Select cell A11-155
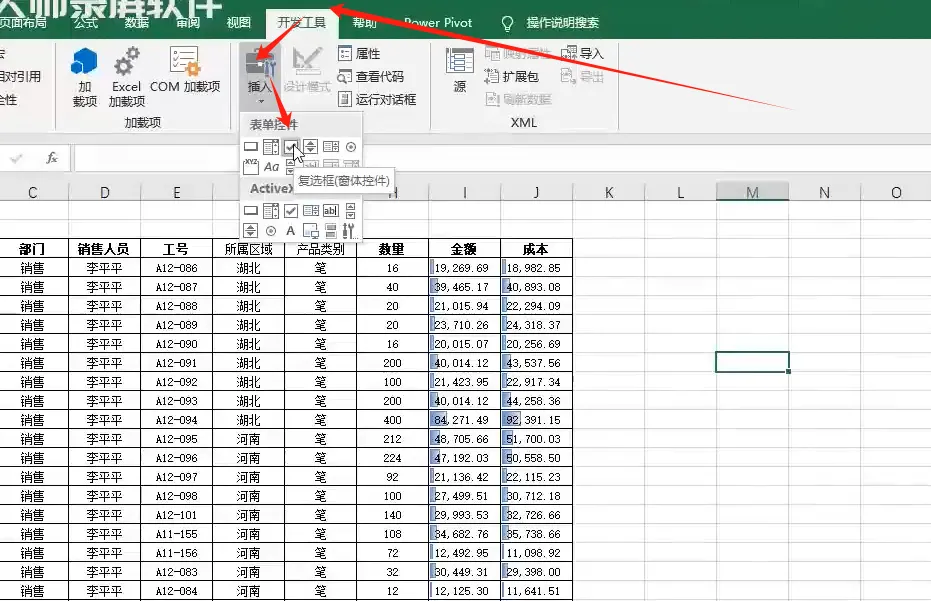931x601 pixels. [176, 534]
